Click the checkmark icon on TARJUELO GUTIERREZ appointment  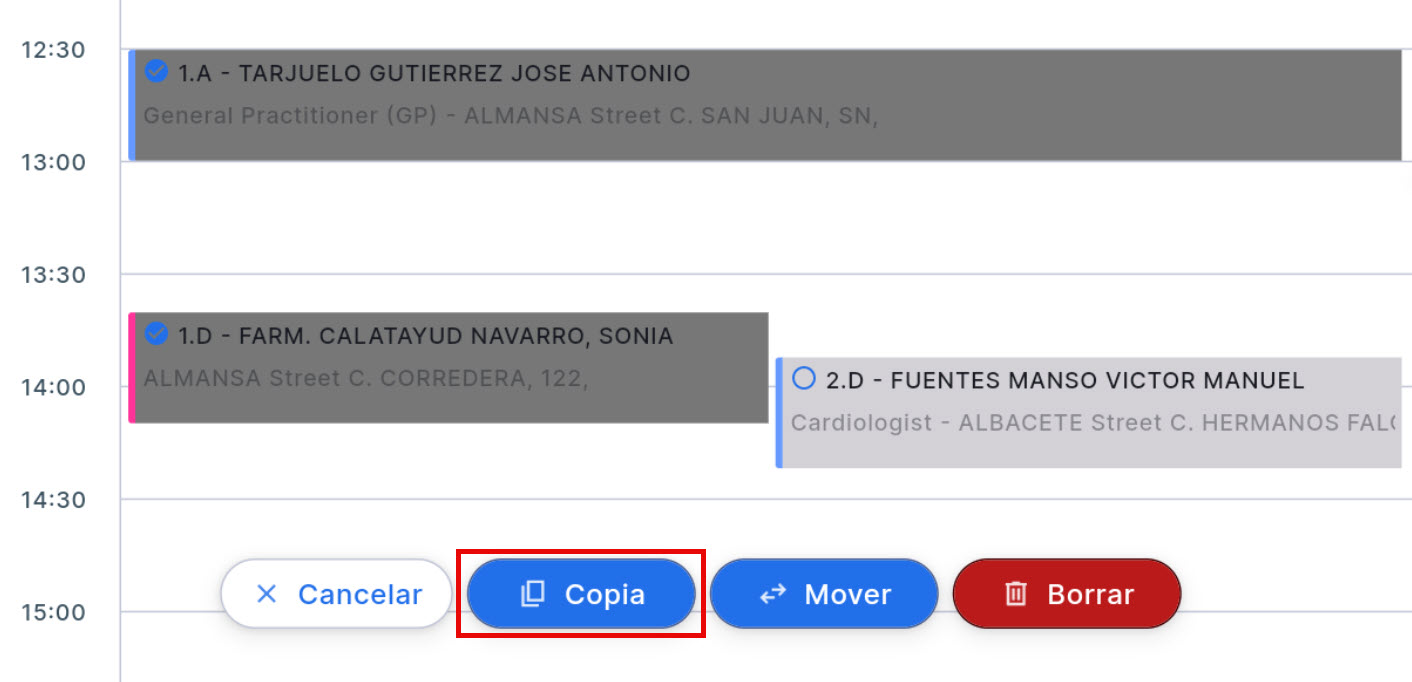(158, 72)
